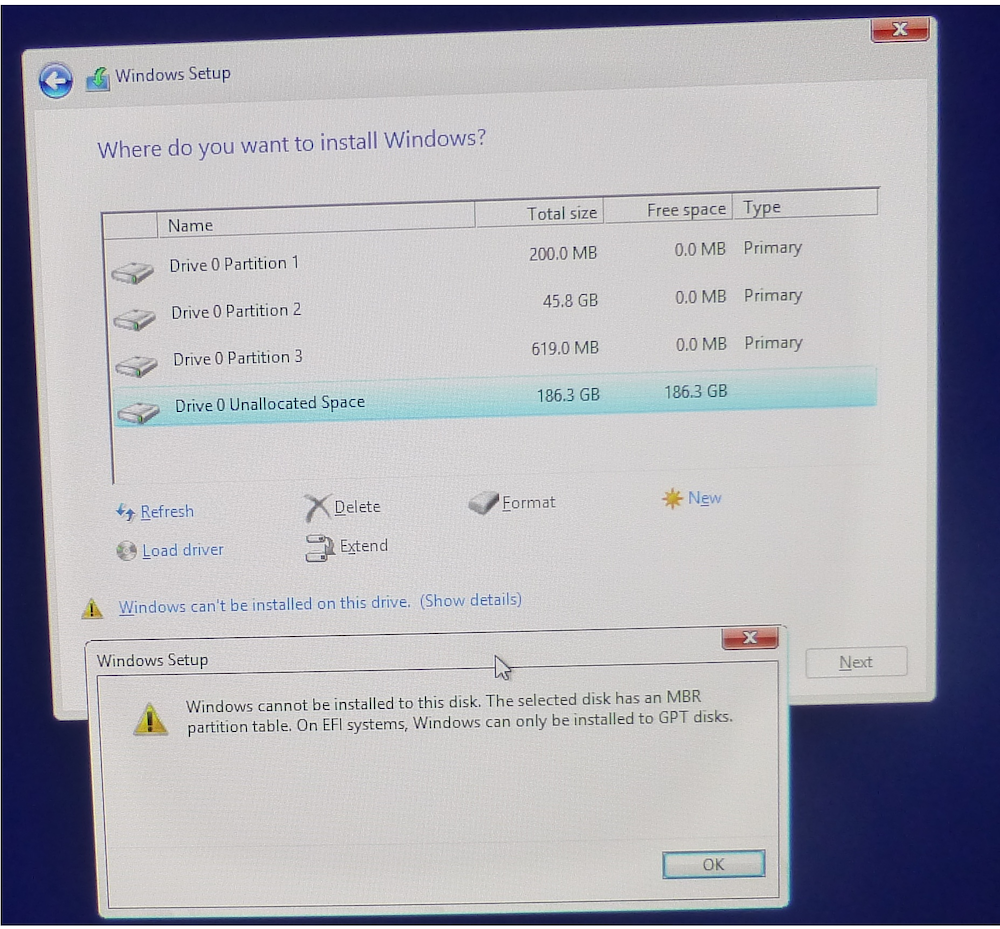Image resolution: width=1000 pixels, height=929 pixels.
Task: Click the Load driver disc icon
Action: pos(126,551)
